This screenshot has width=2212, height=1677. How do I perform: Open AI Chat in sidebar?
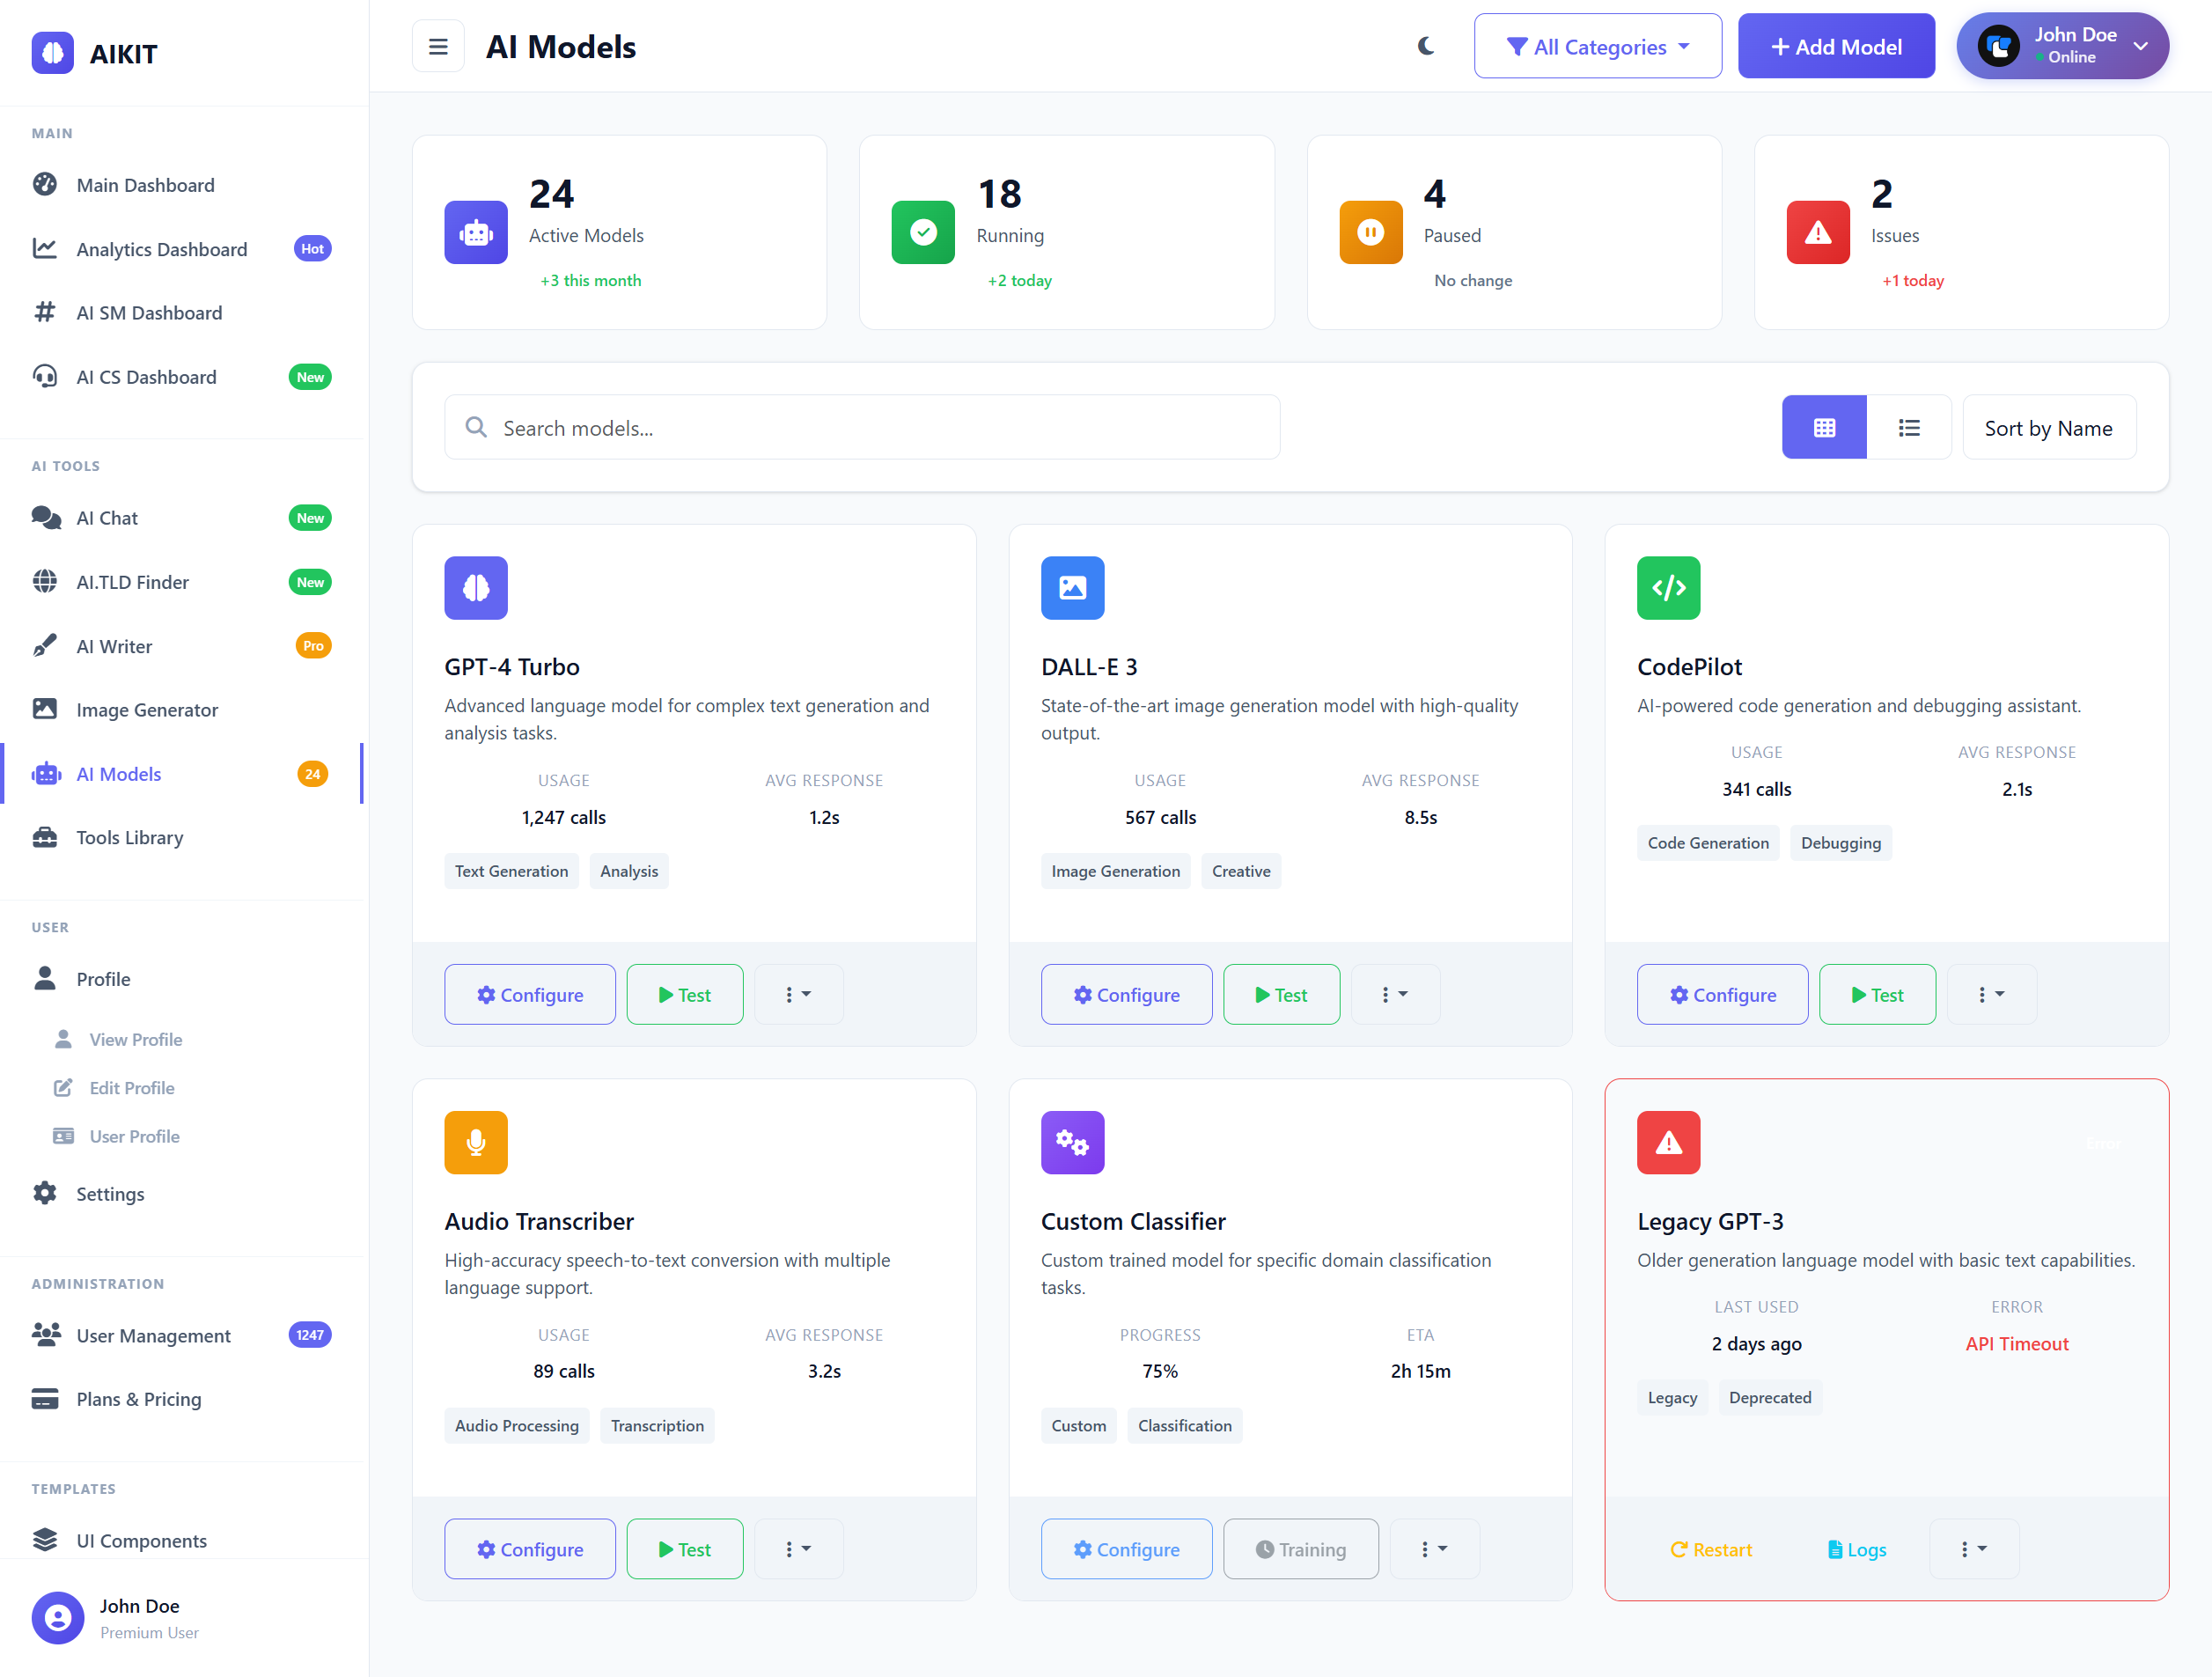tap(108, 518)
